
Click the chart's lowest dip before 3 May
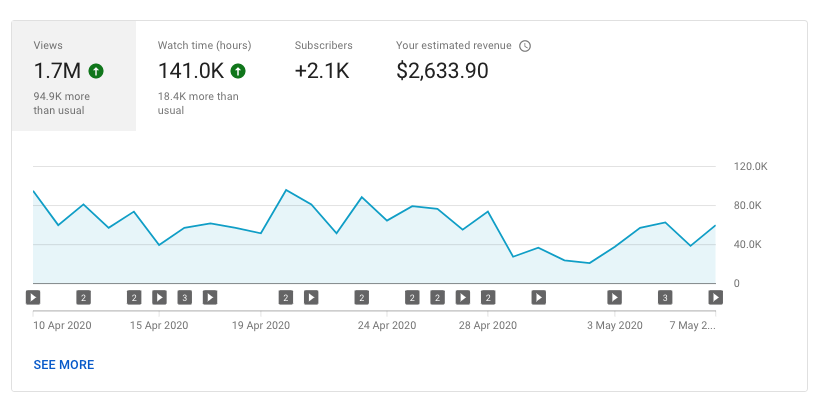pyautogui.click(x=590, y=263)
